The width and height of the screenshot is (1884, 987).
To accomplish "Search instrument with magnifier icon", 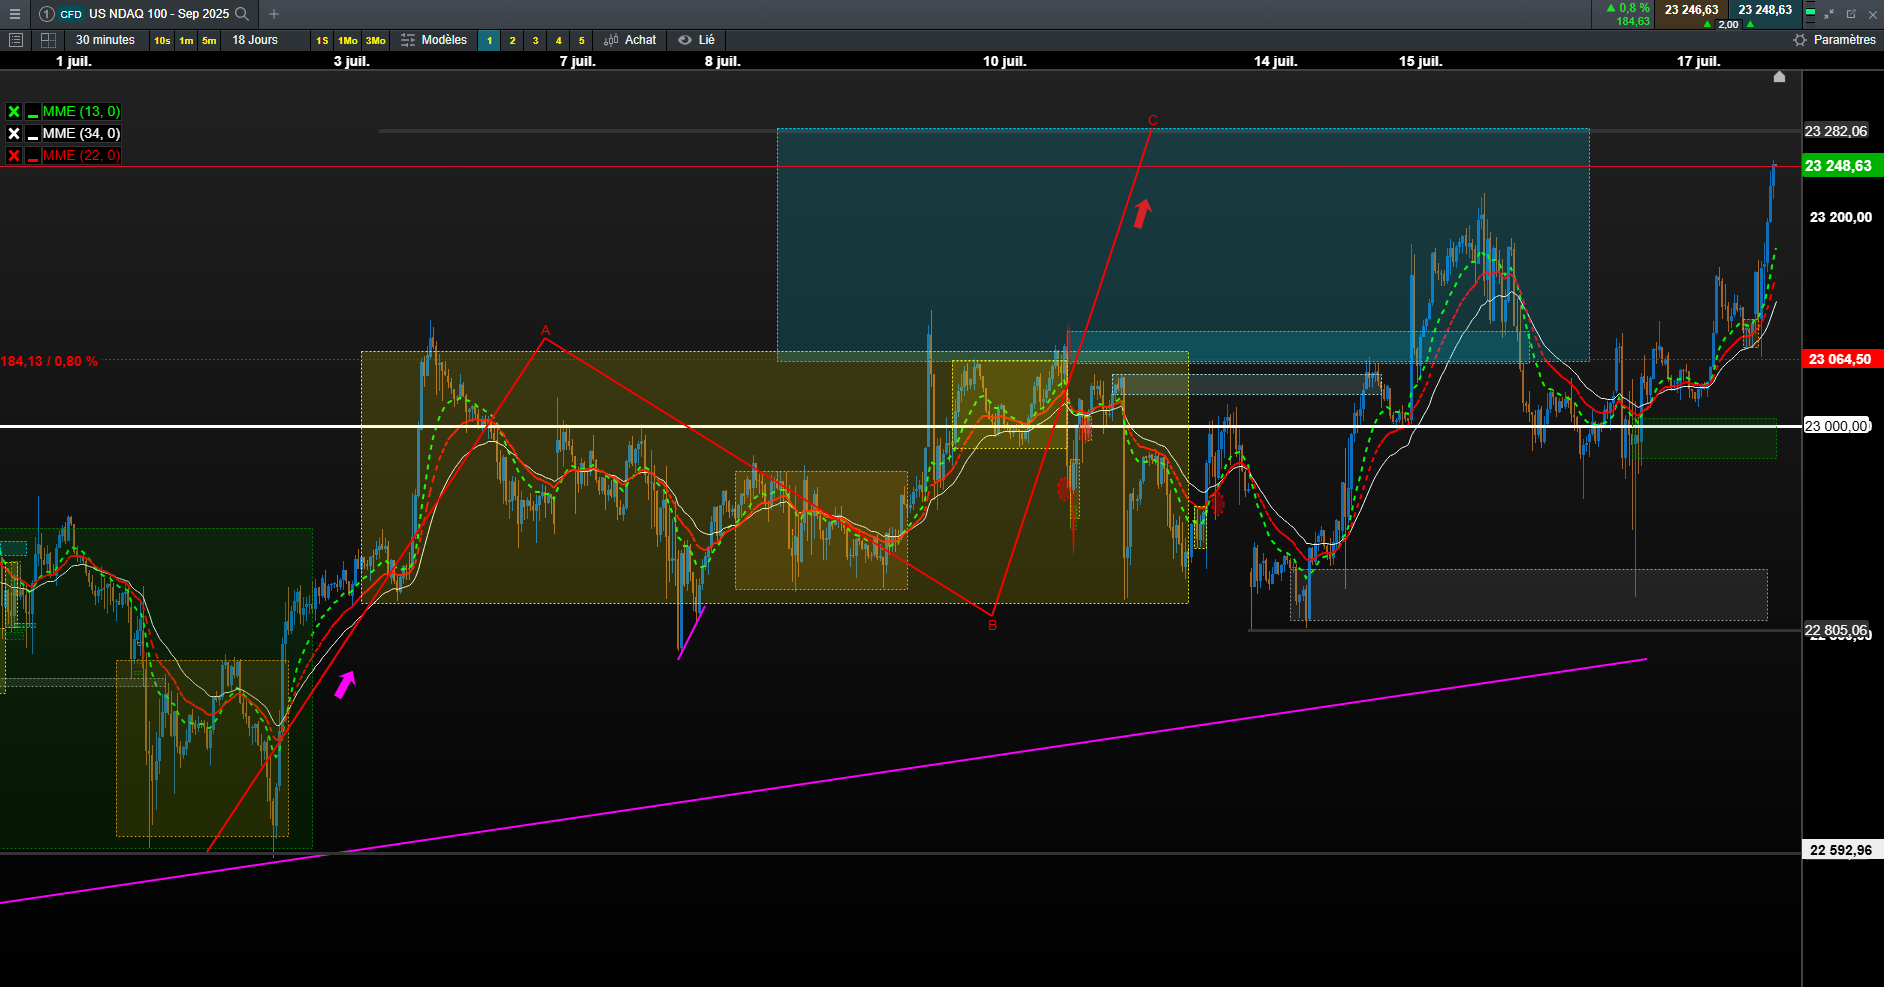I will [x=242, y=14].
